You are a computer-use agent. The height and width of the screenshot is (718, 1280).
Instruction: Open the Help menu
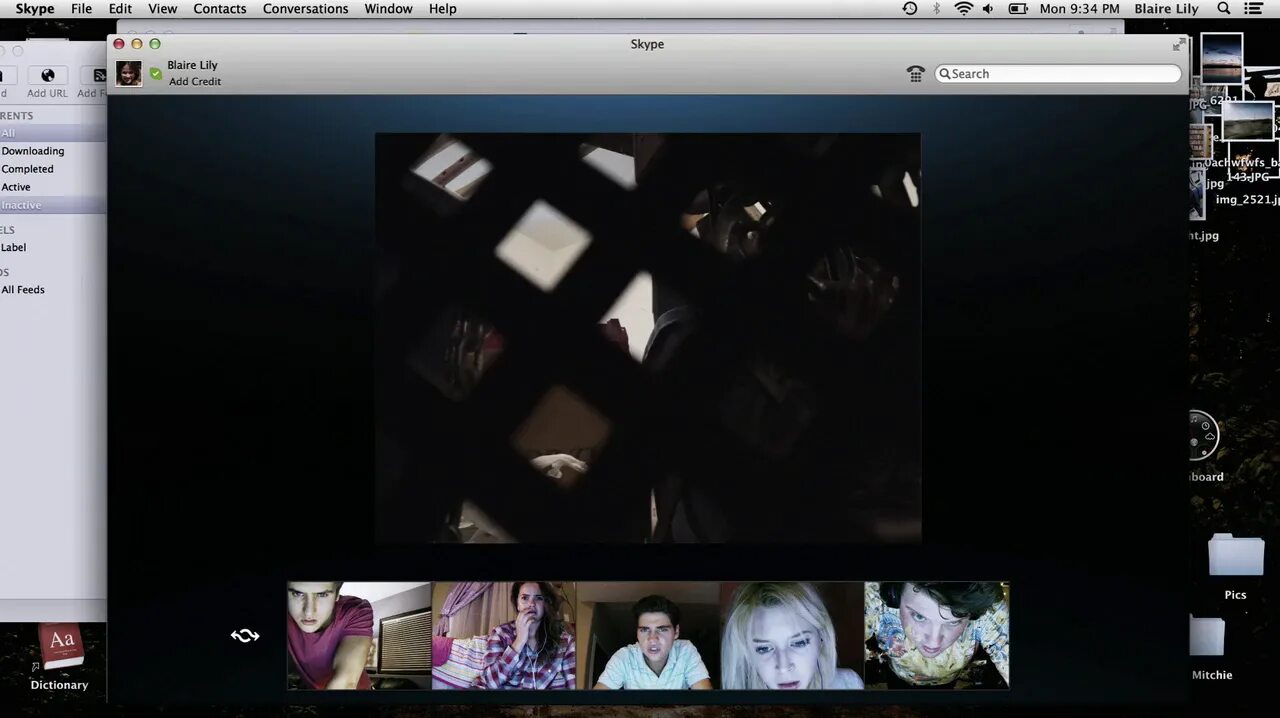pos(442,9)
